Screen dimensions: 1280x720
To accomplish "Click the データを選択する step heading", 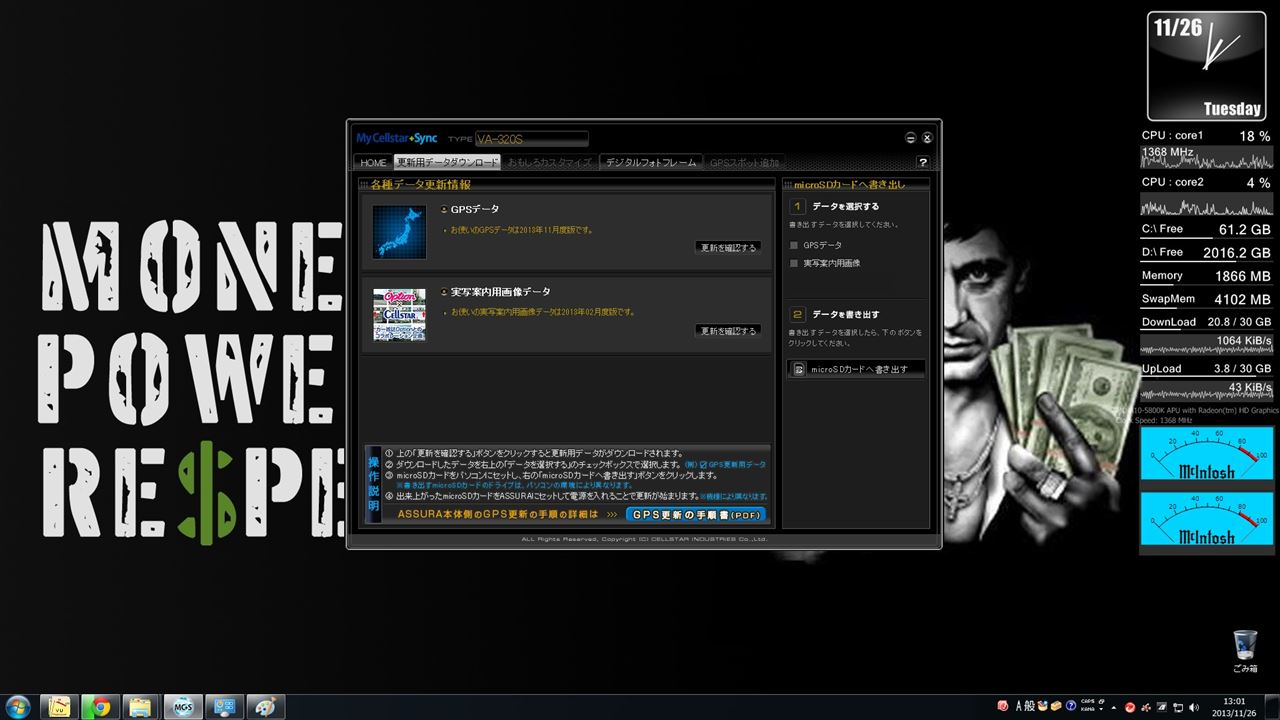I will click(x=845, y=206).
